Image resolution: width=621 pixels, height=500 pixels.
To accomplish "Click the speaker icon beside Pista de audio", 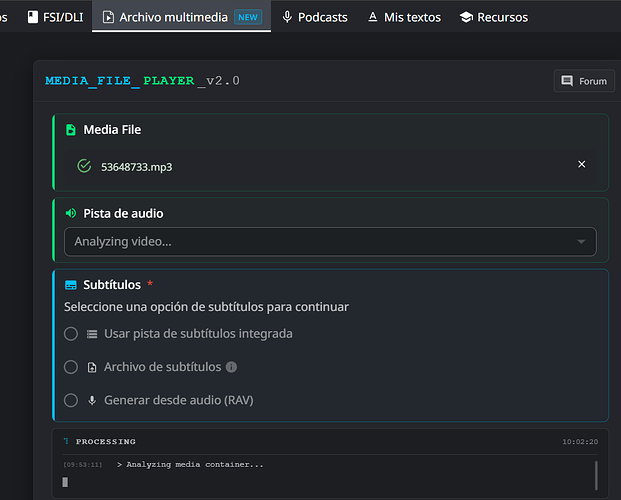I will [70, 213].
